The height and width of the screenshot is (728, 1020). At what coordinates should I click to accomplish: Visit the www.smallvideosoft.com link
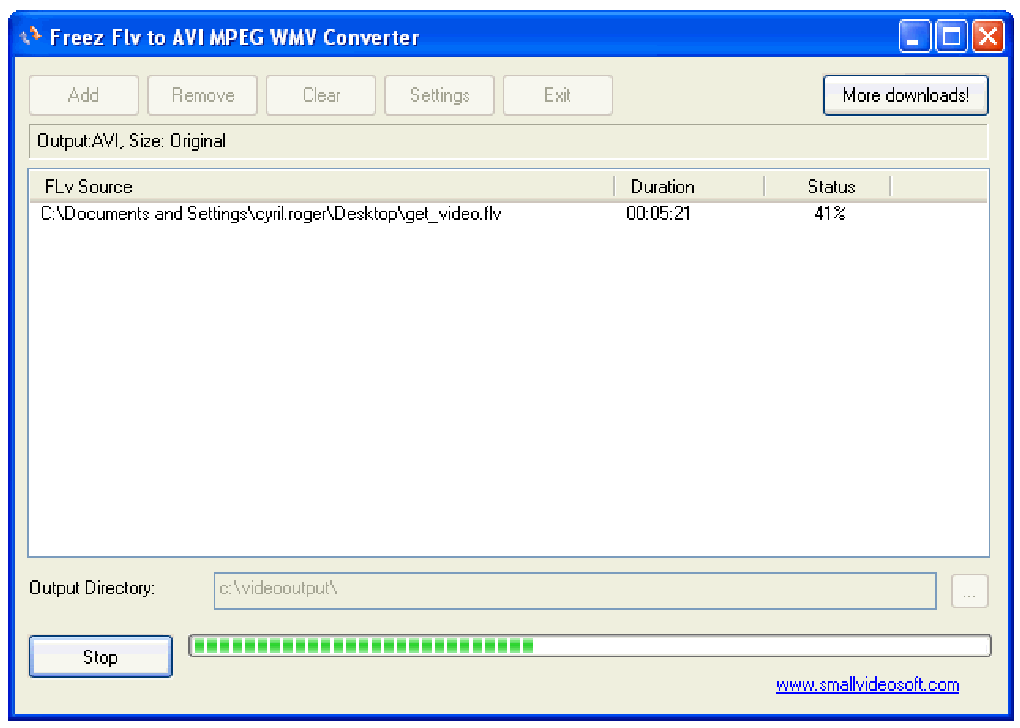coord(867,684)
